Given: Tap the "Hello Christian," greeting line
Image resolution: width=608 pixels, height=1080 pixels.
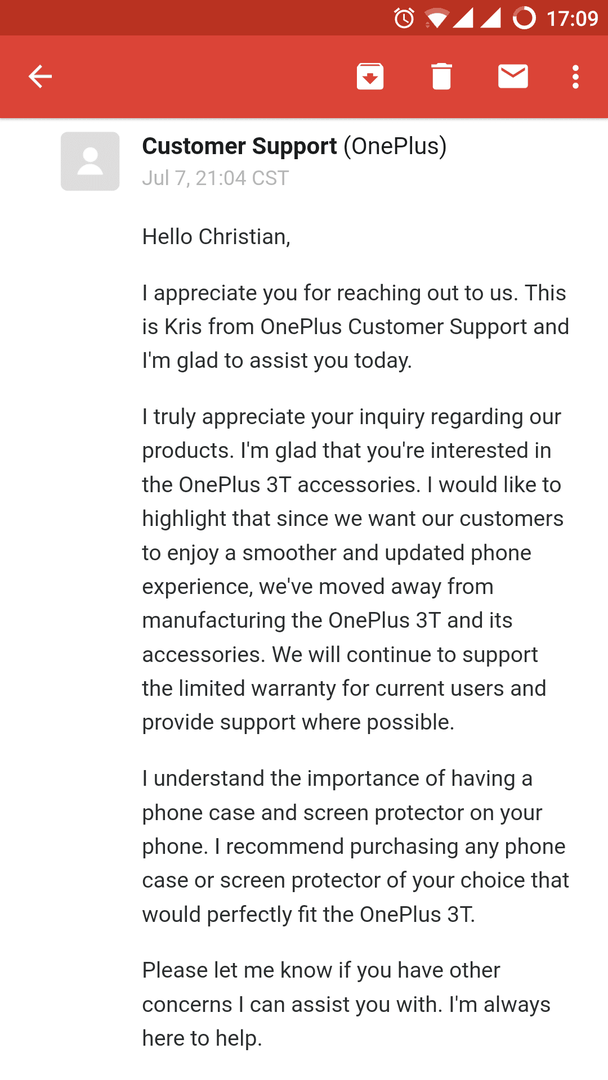Looking at the screenshot, I should (x=216, y=237).
